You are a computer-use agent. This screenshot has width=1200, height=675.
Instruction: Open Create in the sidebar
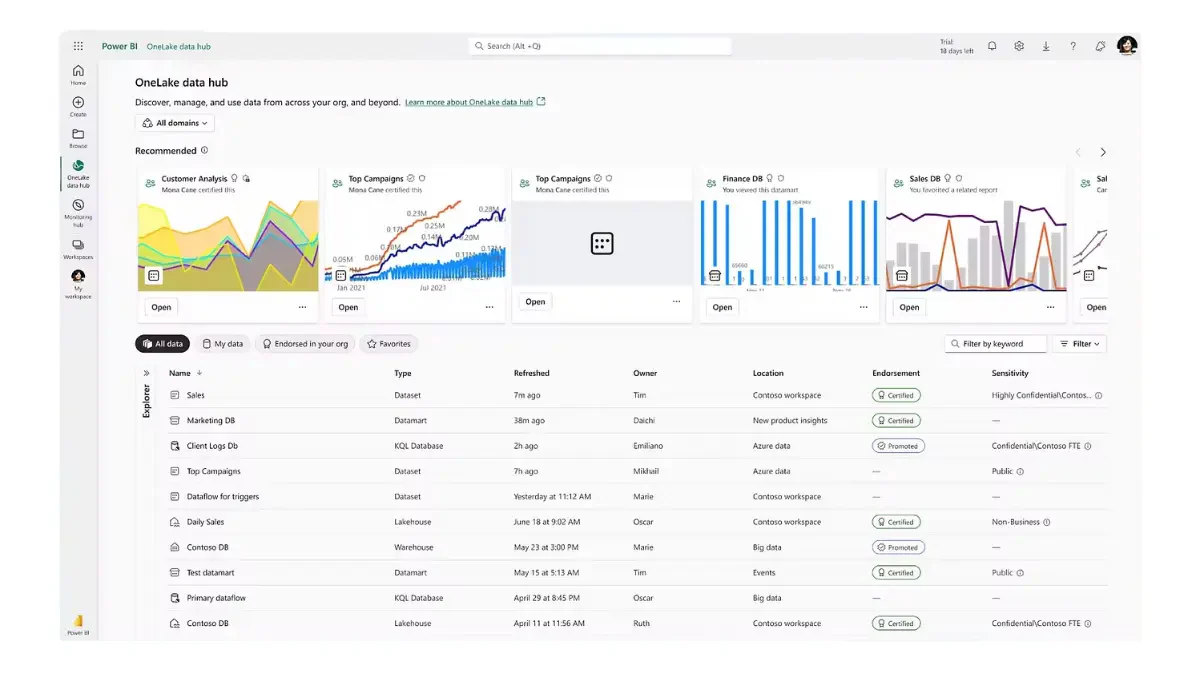coord(78,106)
